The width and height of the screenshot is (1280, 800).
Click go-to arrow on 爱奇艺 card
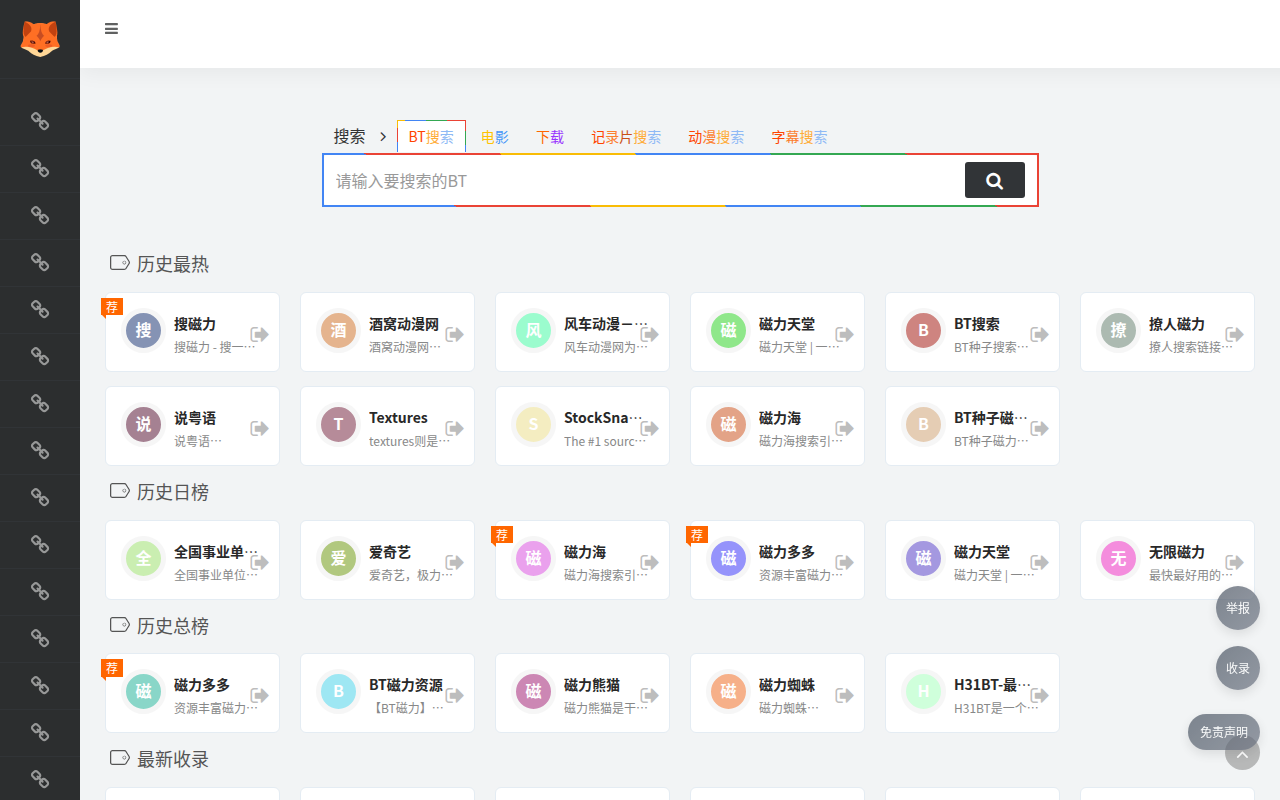(x=454, y=562)
